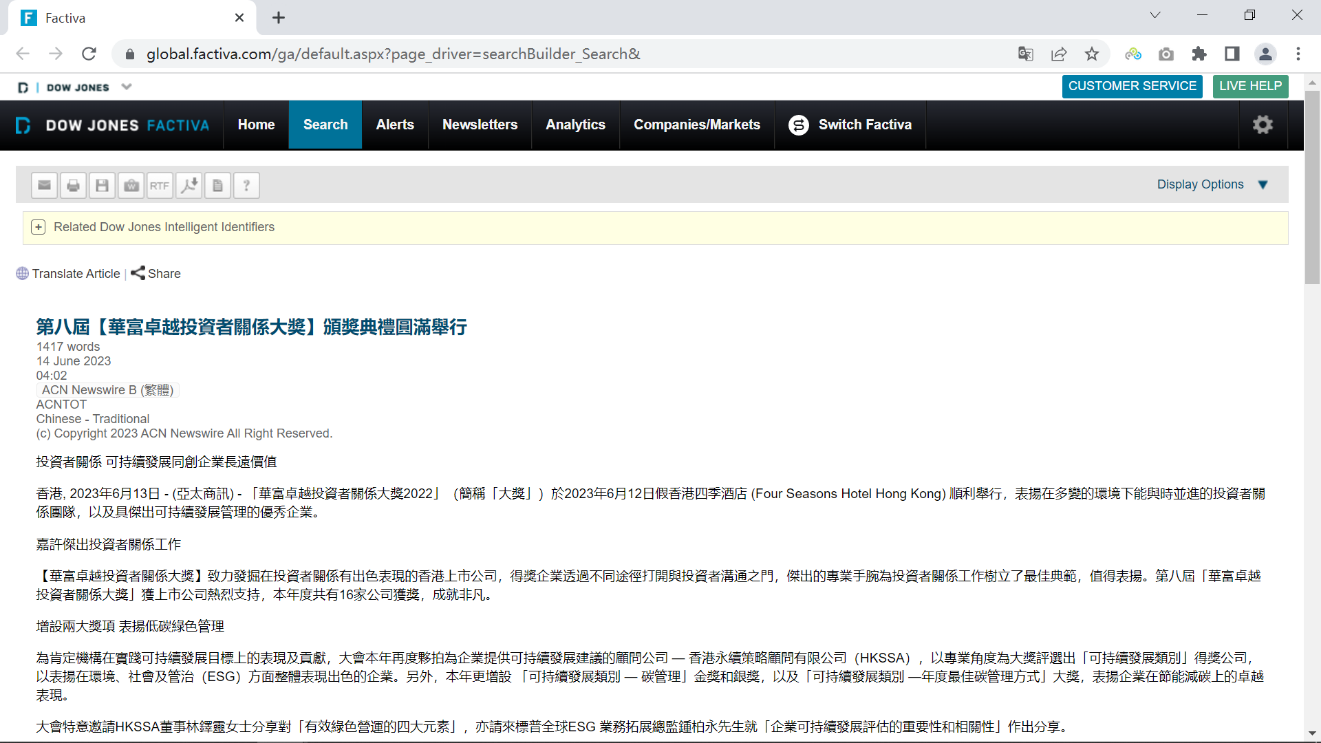Click the Switch Factiva S logo icon
Screen dimensions: 1321x743
click(x=798, y=125)
